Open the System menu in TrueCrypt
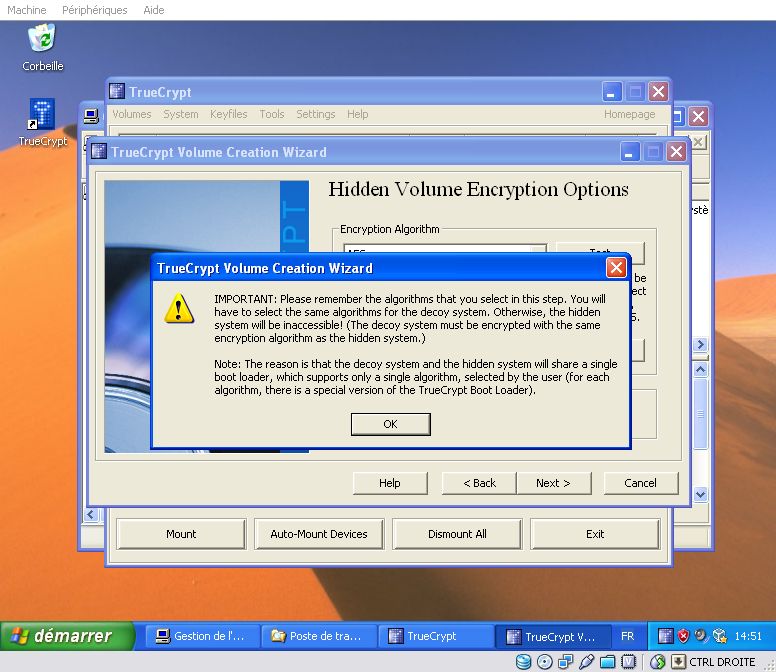776x672 pixels. (x=181, y=114)
